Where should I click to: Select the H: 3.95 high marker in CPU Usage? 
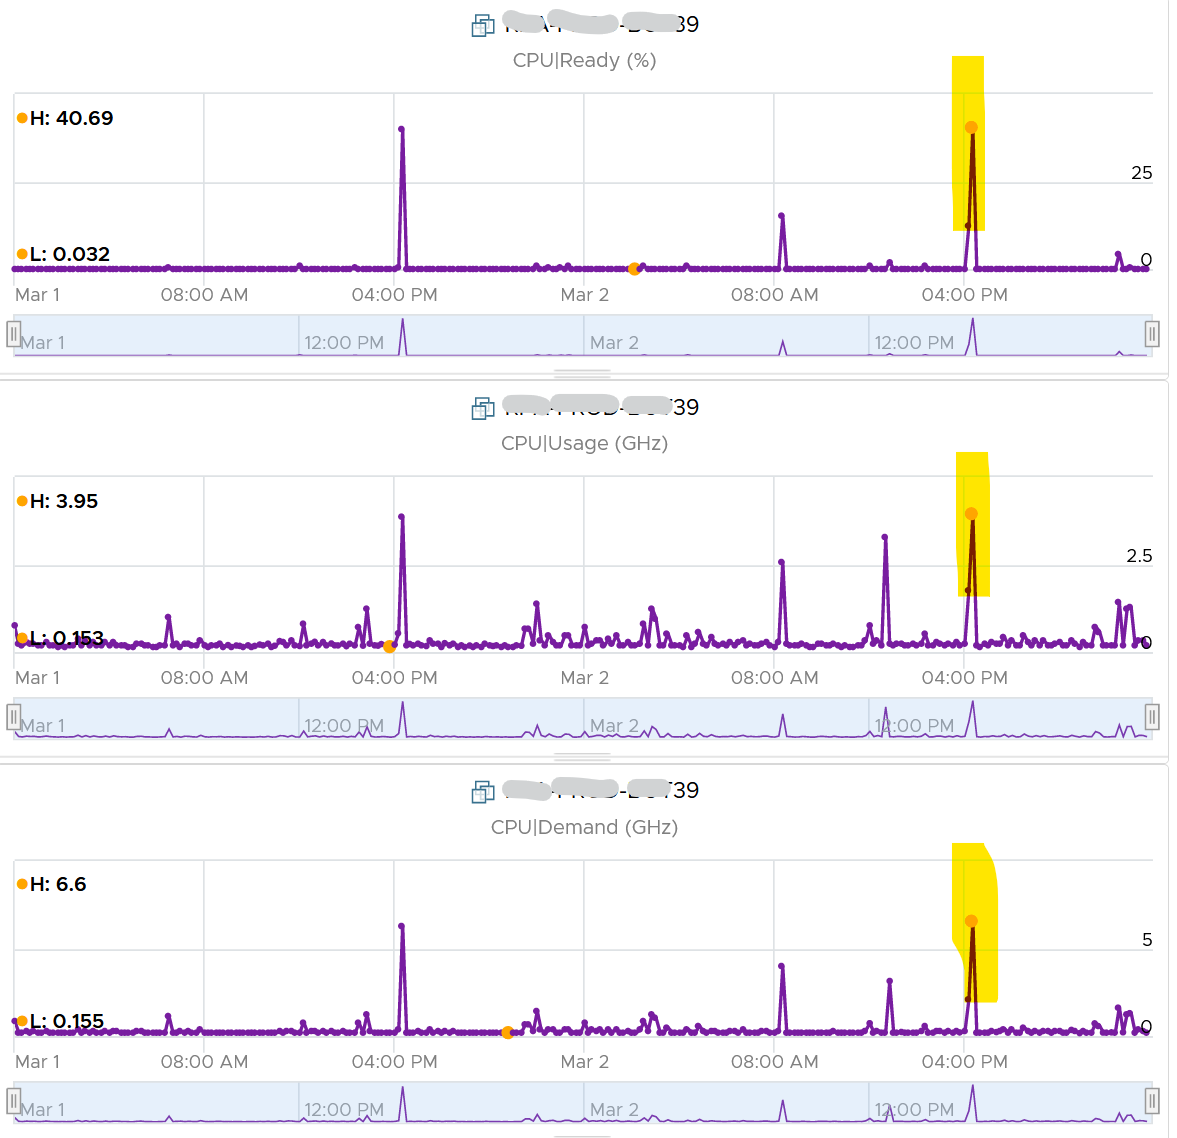coord(58,501)
